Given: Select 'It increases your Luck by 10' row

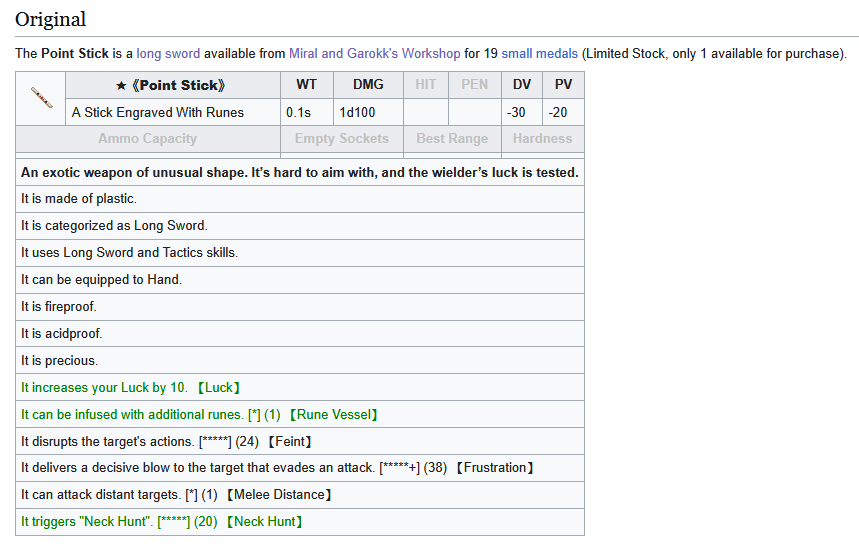Looking at the screenshot, I should (300, 387).
